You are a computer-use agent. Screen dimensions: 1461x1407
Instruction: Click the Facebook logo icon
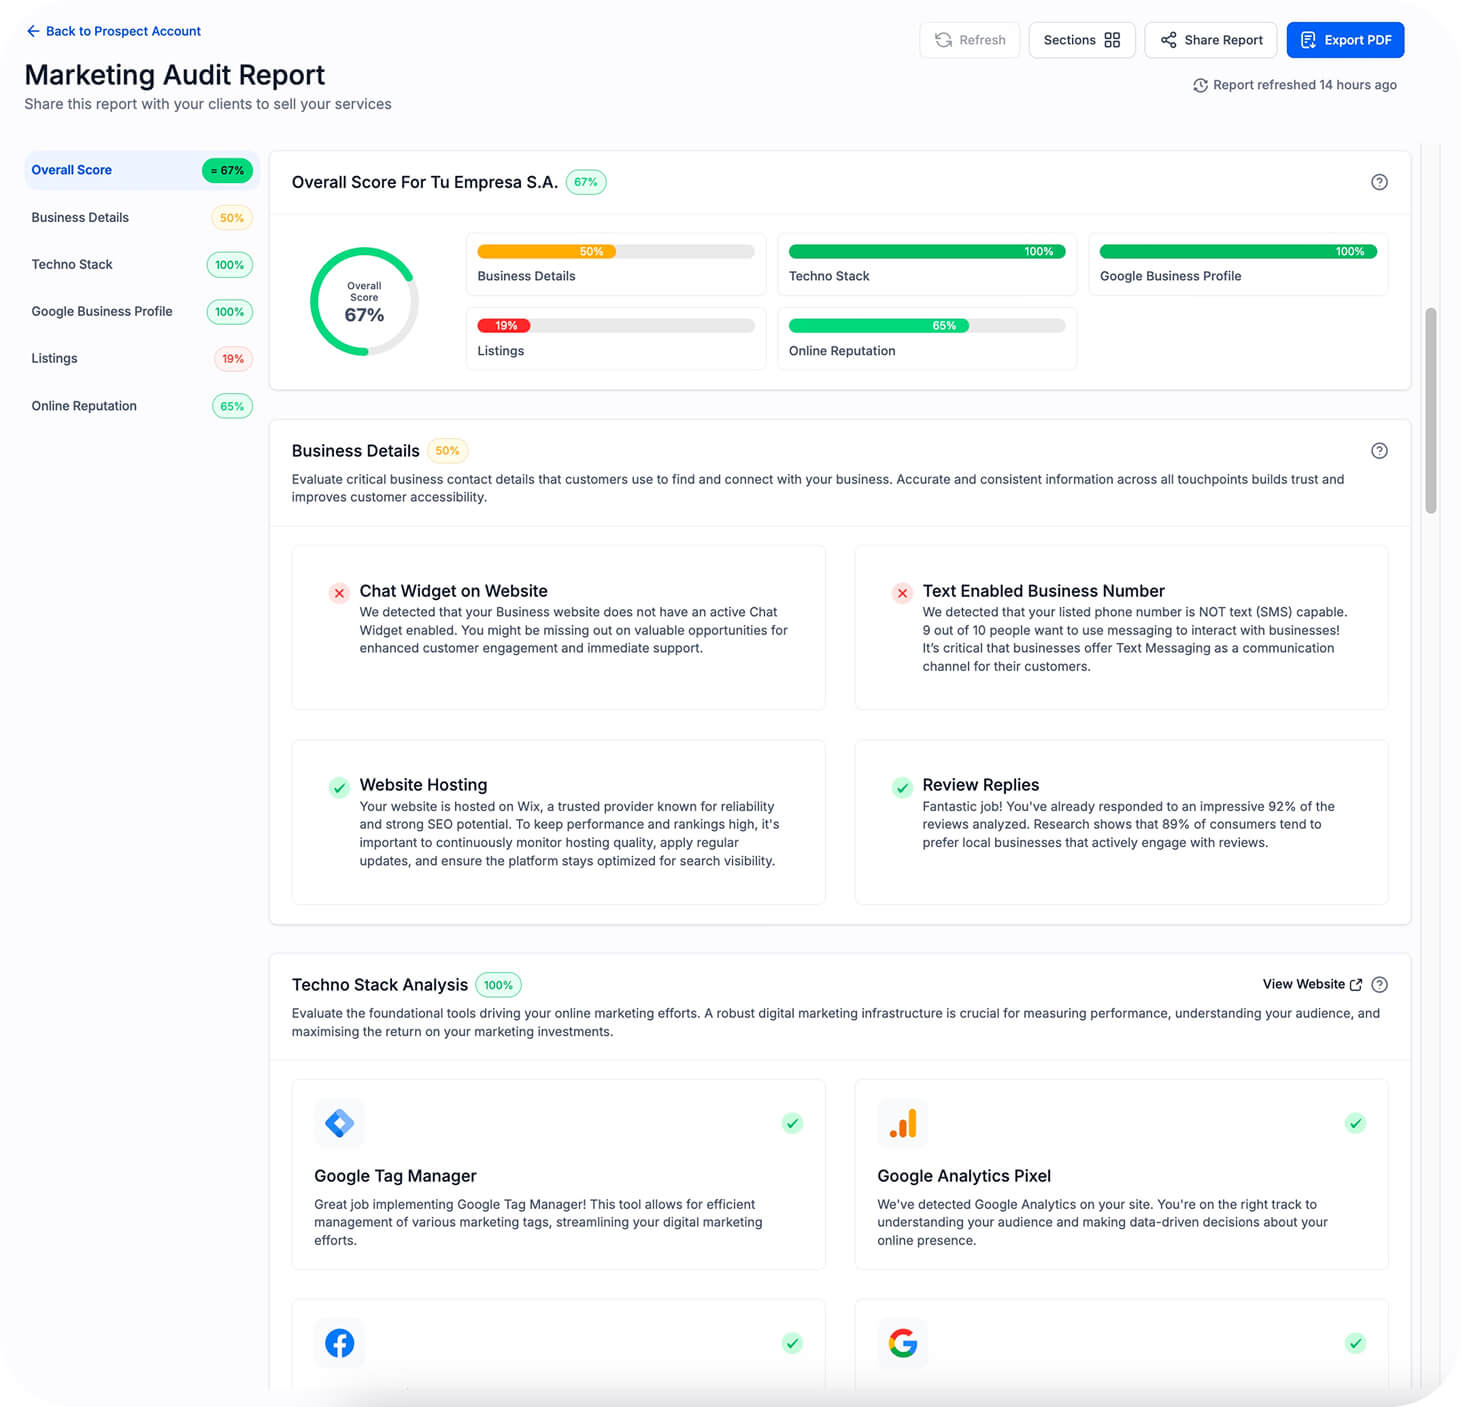click(339, 1343)
